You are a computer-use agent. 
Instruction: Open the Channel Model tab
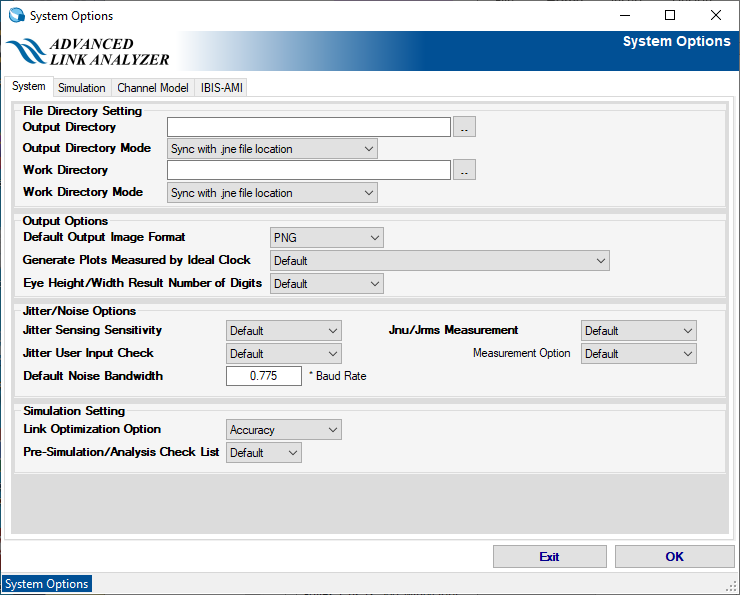click(152, 88)
